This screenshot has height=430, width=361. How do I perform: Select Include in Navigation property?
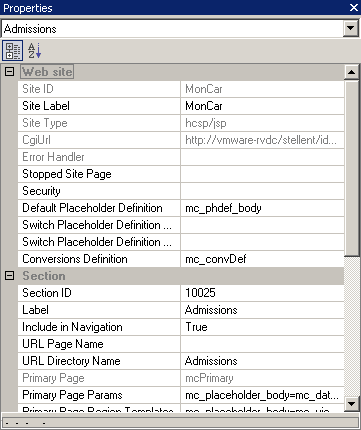pos(72,327)
